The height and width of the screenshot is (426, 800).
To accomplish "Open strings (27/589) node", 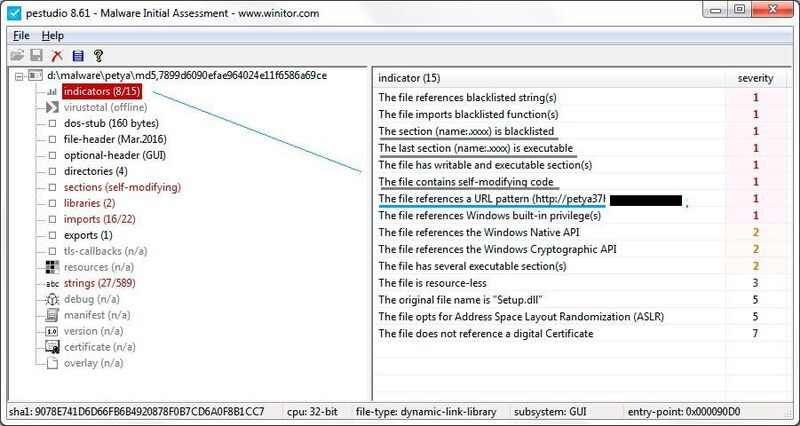I will click(99, 283).
